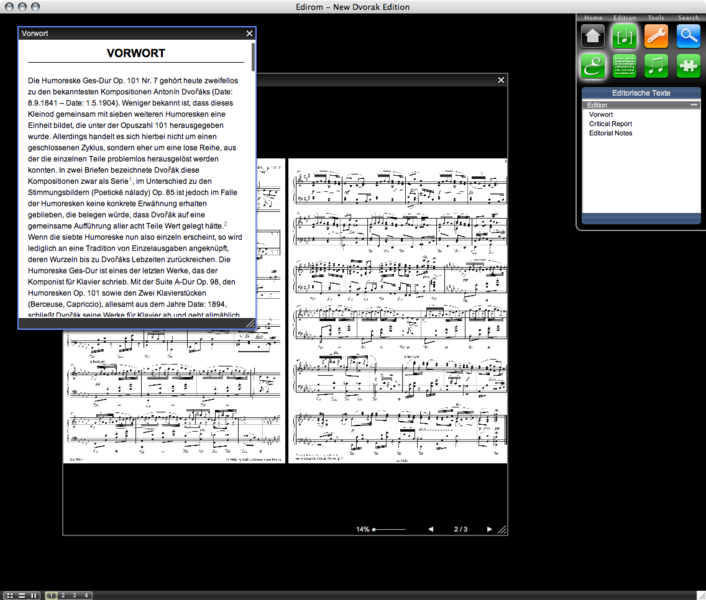Open the Edition music notation icon
Viewport: 706px width, 600px height.
[625, 36]
